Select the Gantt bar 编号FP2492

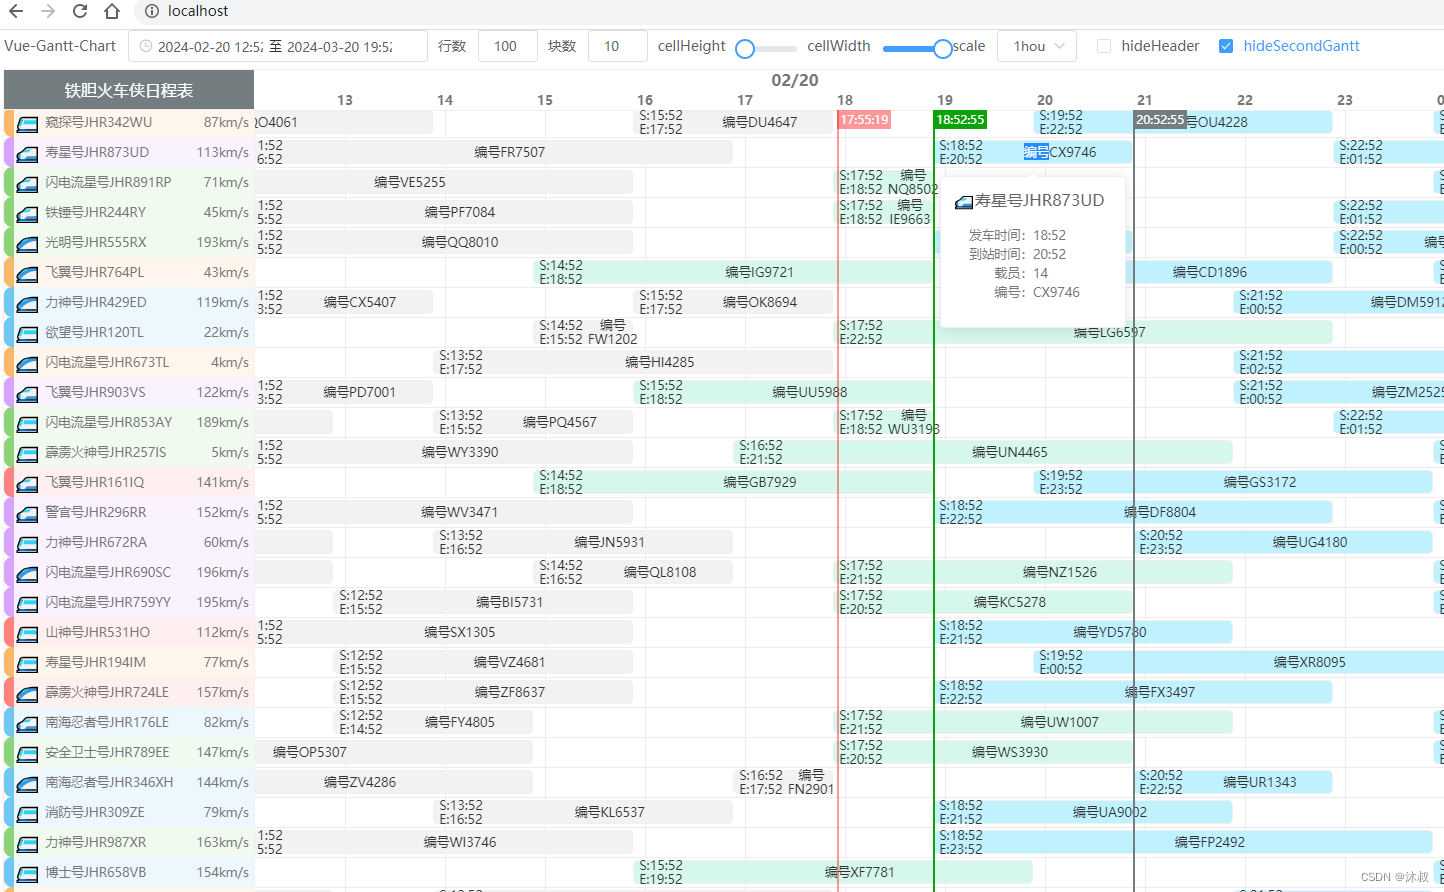tap(1183, 842)
